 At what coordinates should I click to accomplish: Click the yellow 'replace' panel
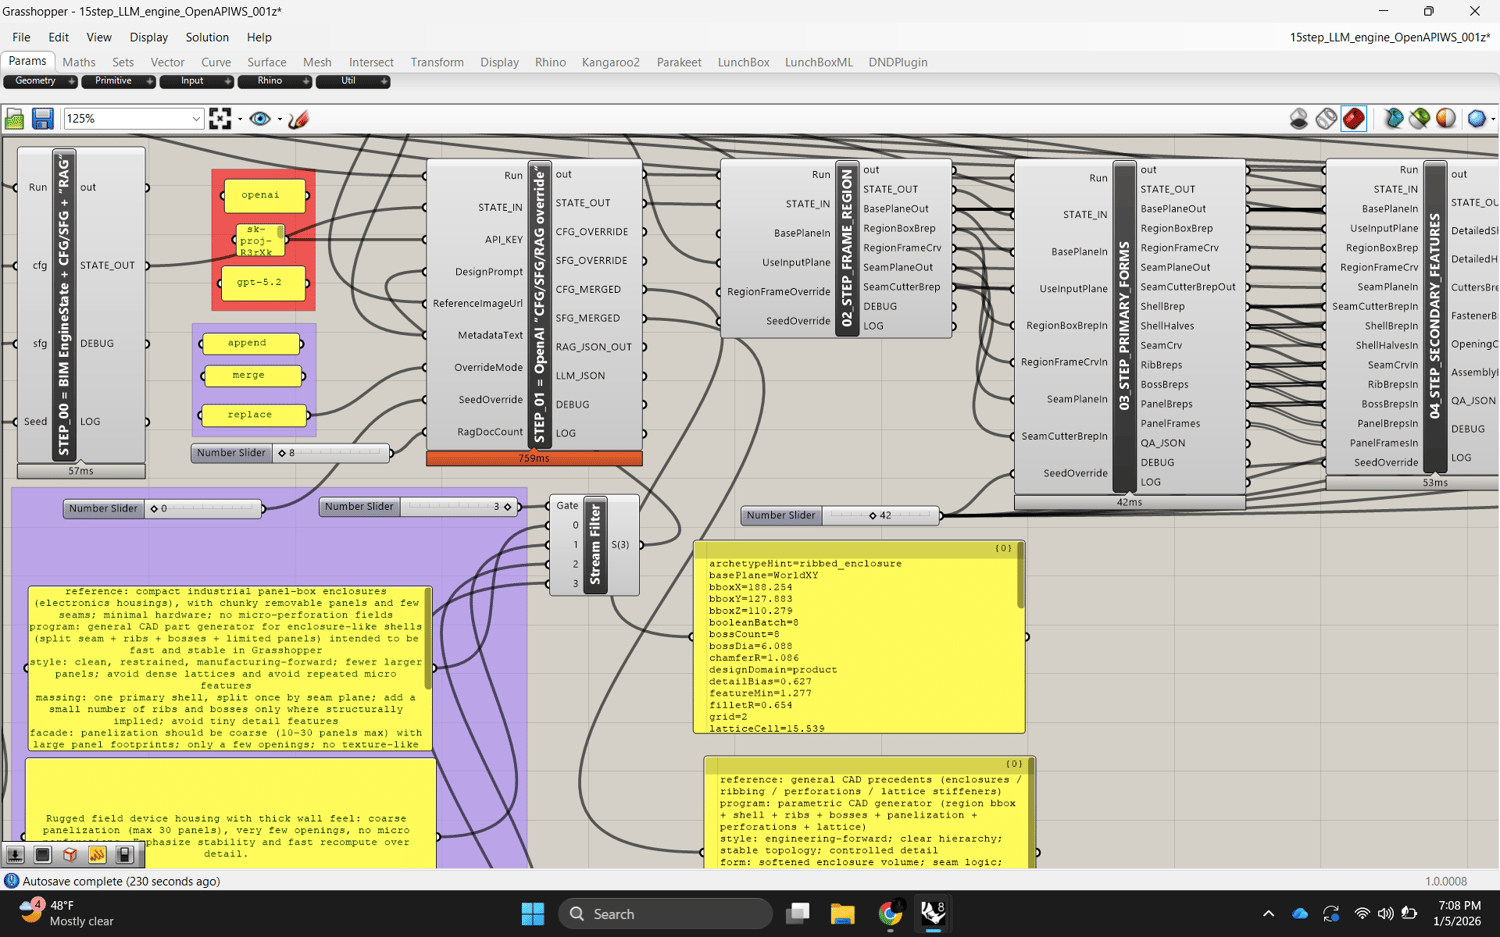point(251,414)
